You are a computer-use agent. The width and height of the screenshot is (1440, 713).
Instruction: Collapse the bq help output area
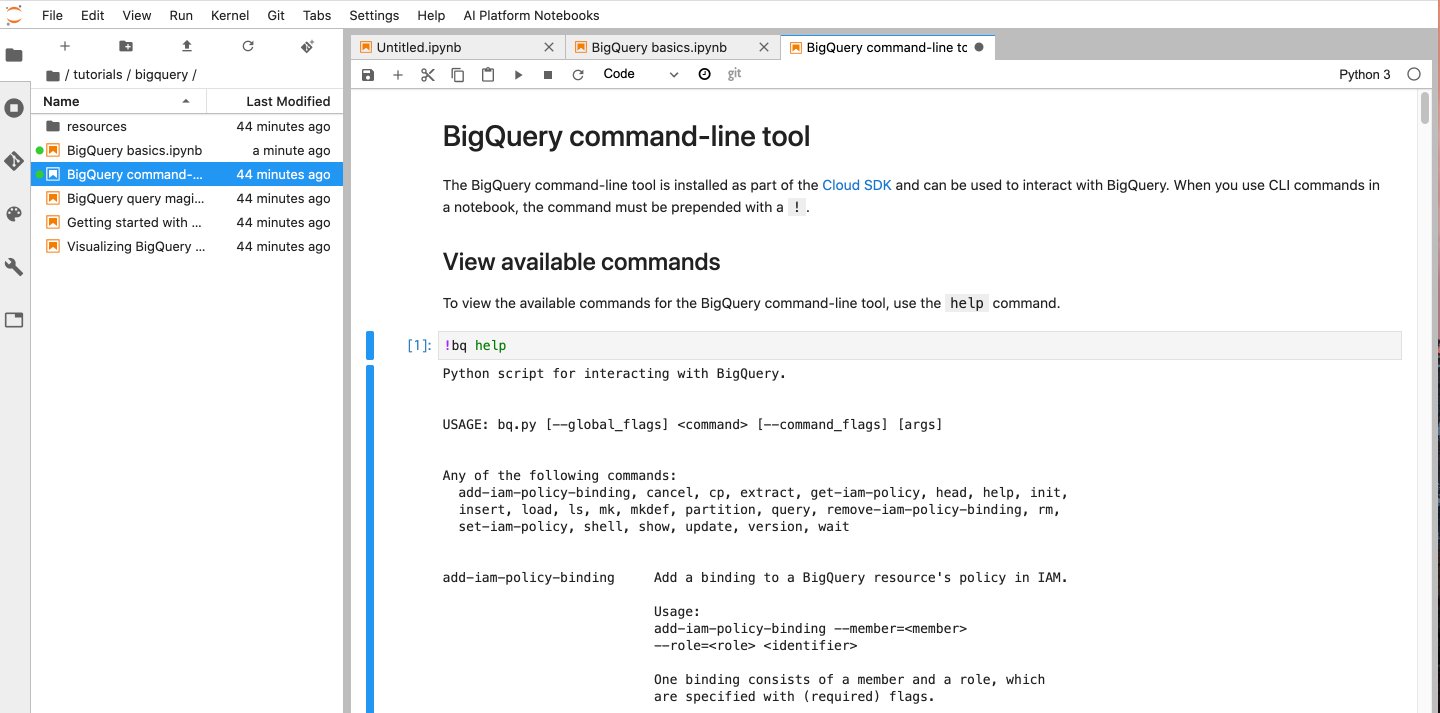[x=370, y=539]
